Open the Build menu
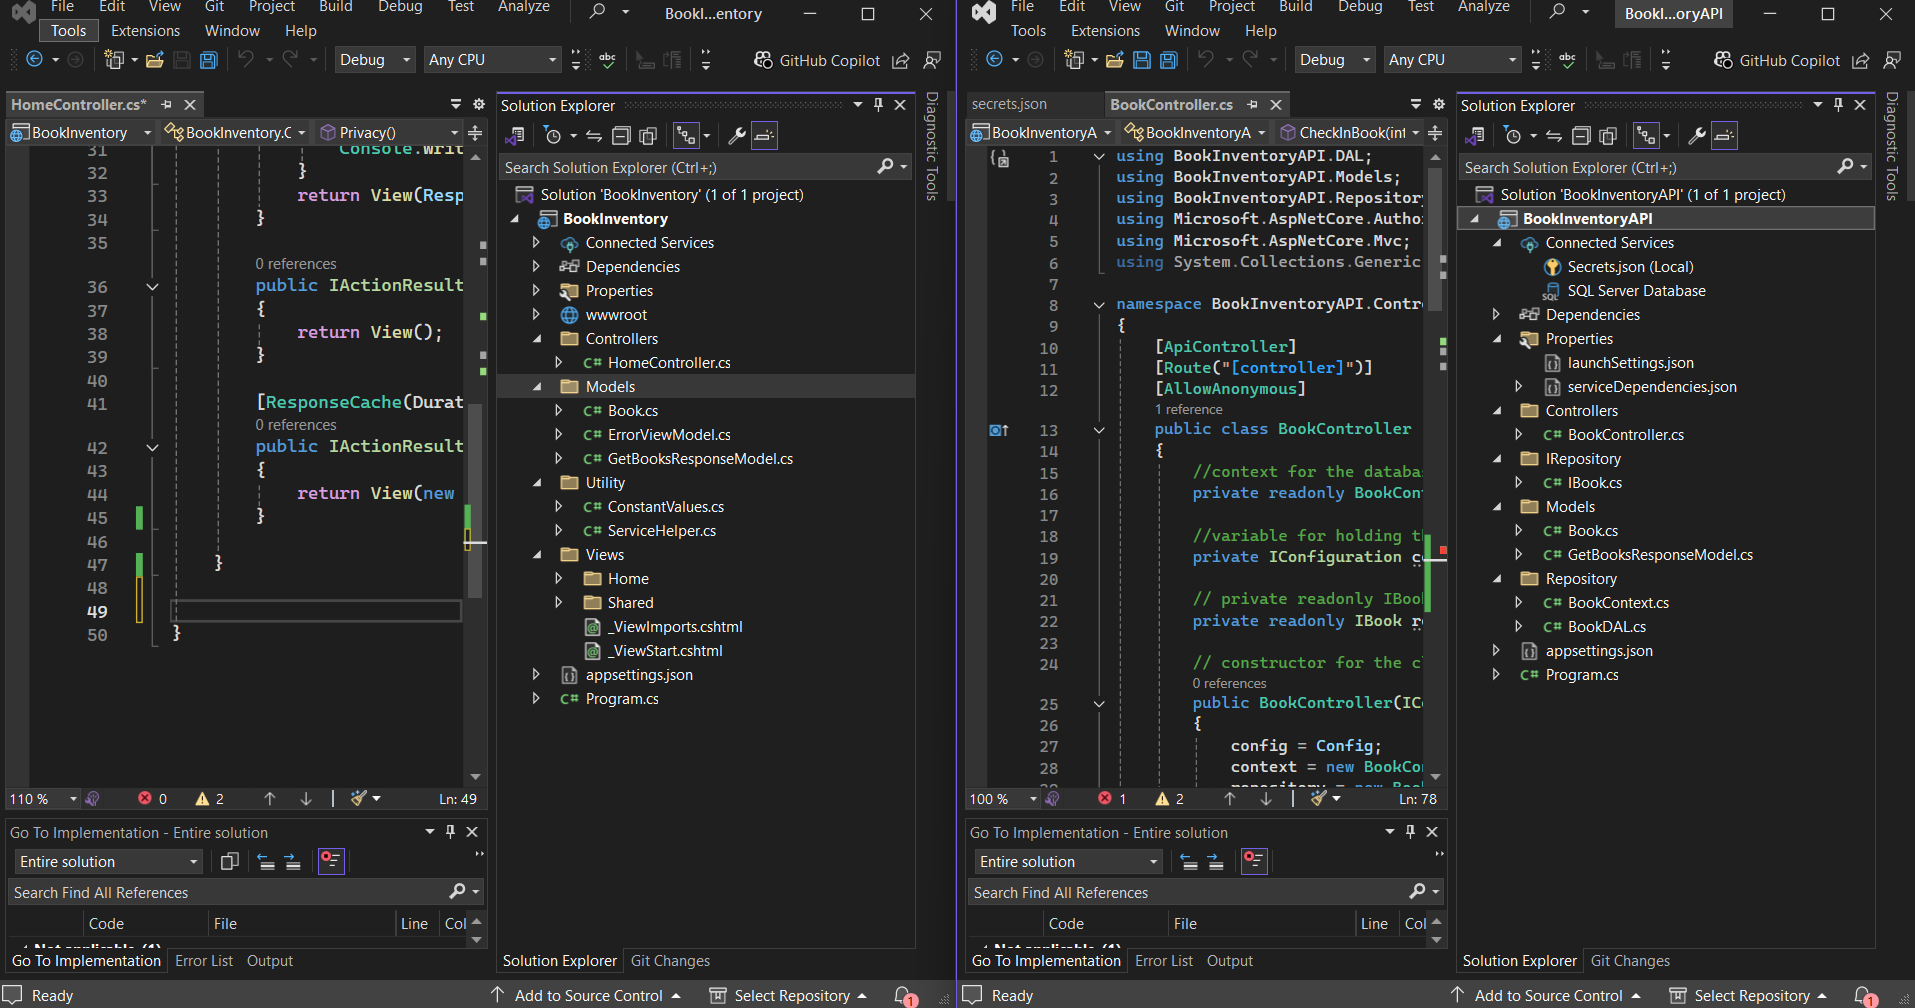Screen dimensions: 1915x1008 click(x=335, y=7)
